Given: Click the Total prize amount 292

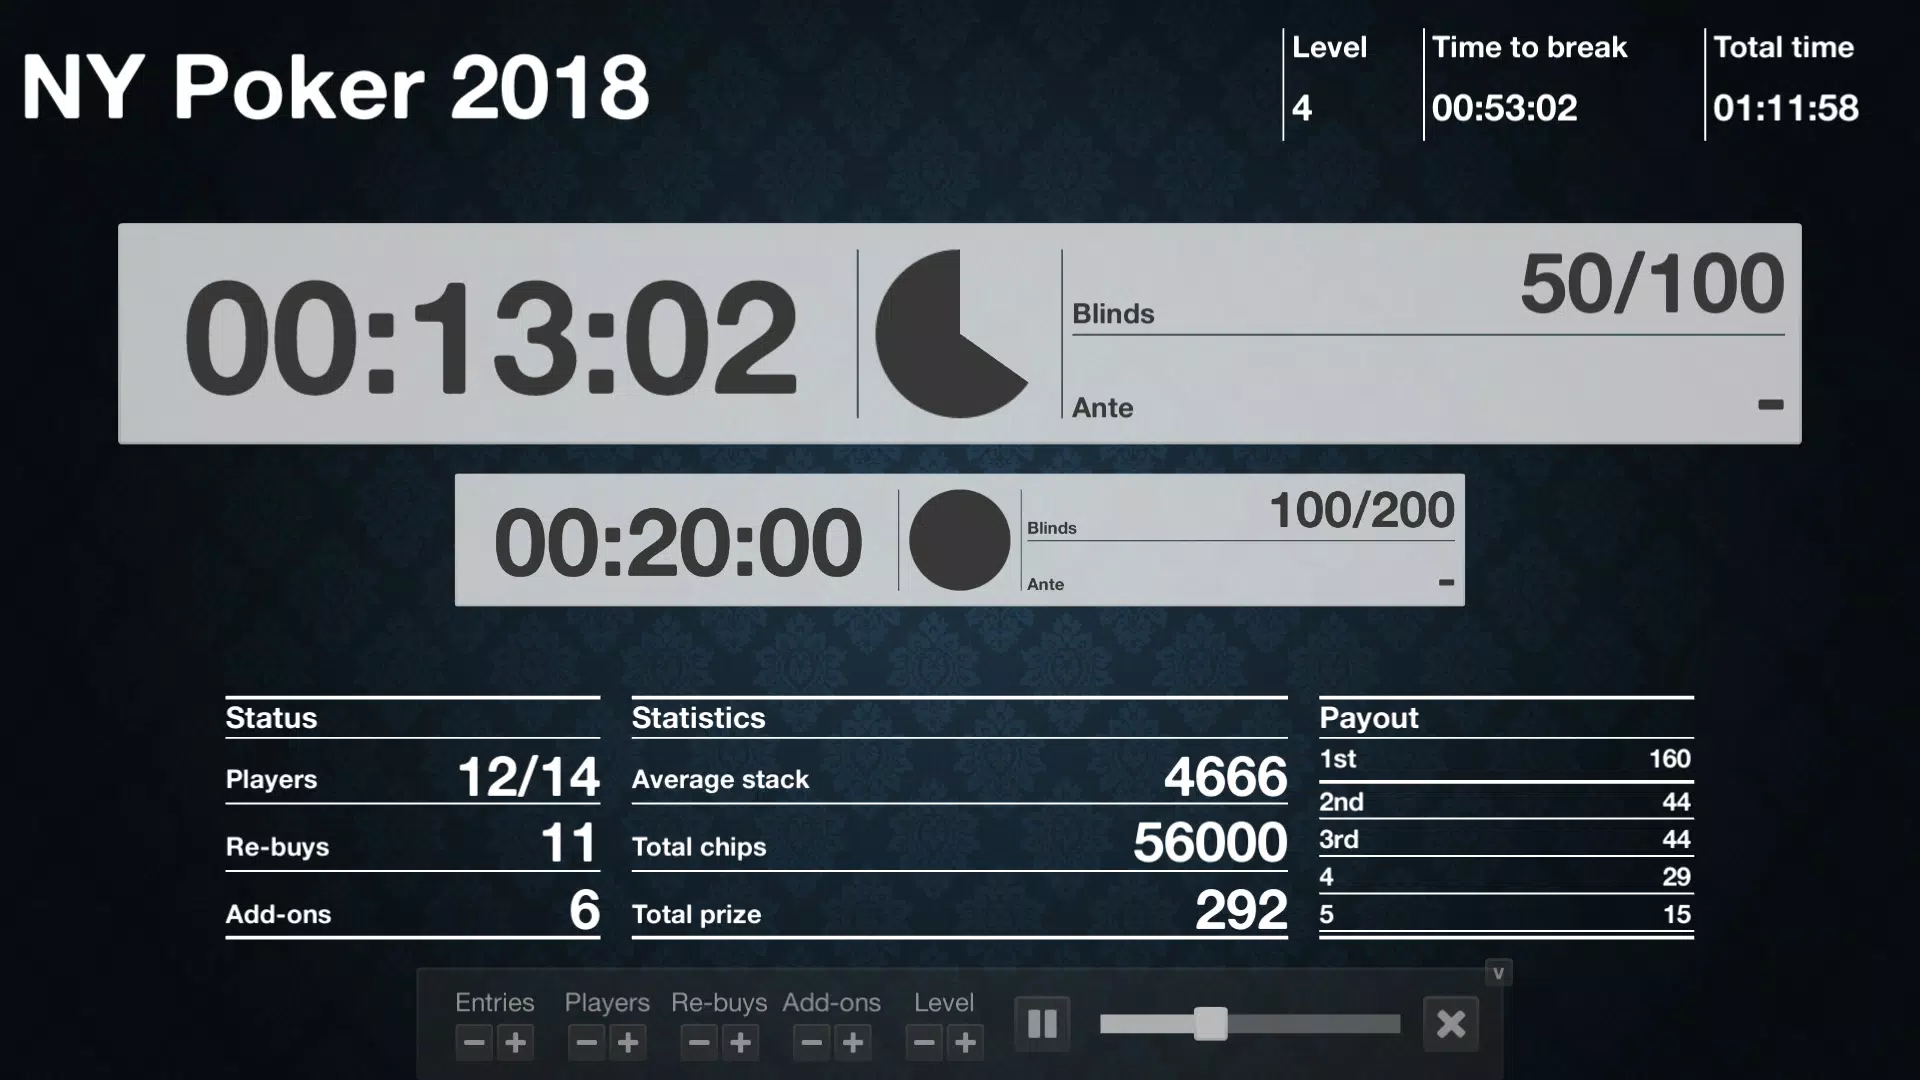Looking at the screenshot, I should [1240, 911].
